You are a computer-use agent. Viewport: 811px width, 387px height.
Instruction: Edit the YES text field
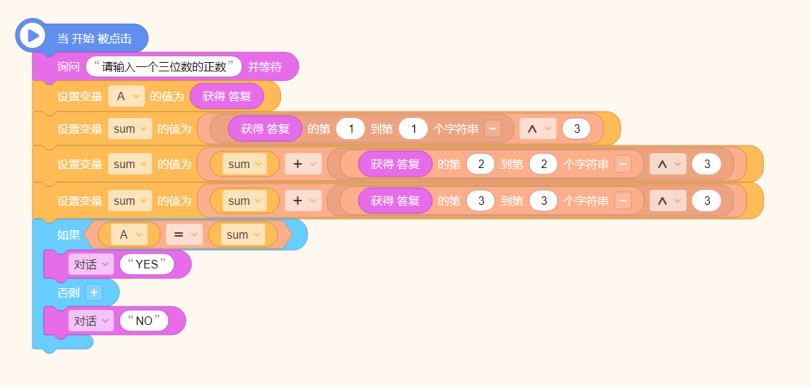coord(146,265)
